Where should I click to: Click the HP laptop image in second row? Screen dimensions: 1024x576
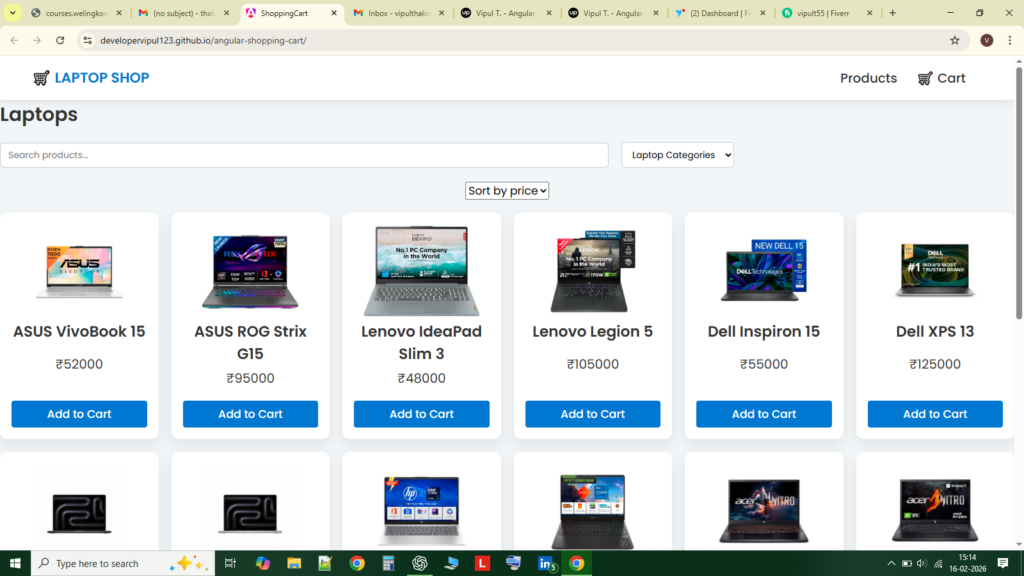click(421, 511)
